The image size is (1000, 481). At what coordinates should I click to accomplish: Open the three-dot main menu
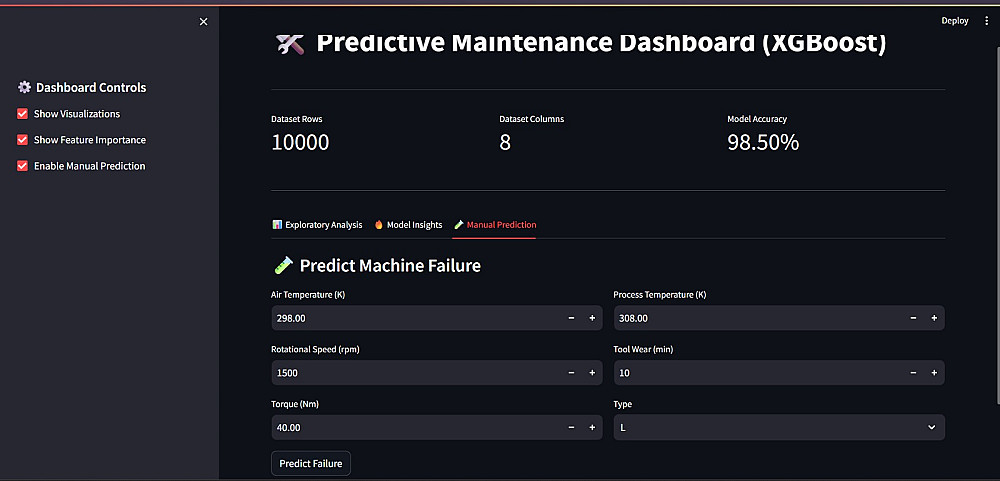click(986, 20)
